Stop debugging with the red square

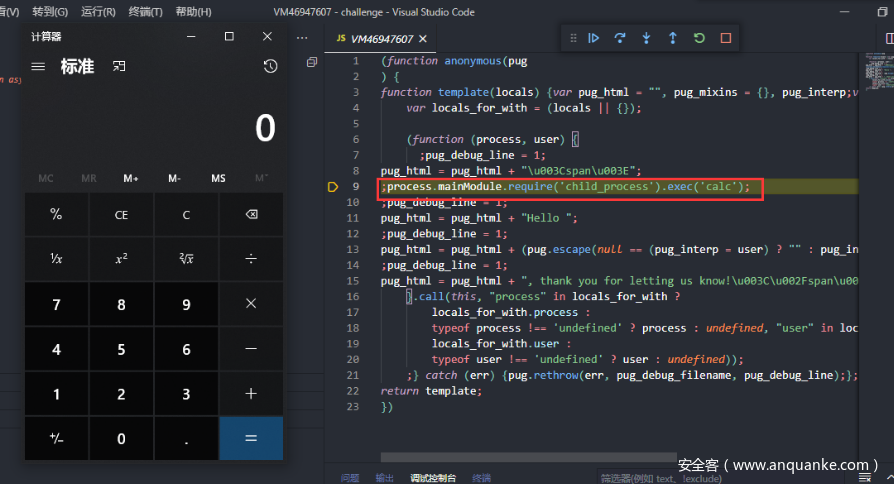click(x=726, y=38)
